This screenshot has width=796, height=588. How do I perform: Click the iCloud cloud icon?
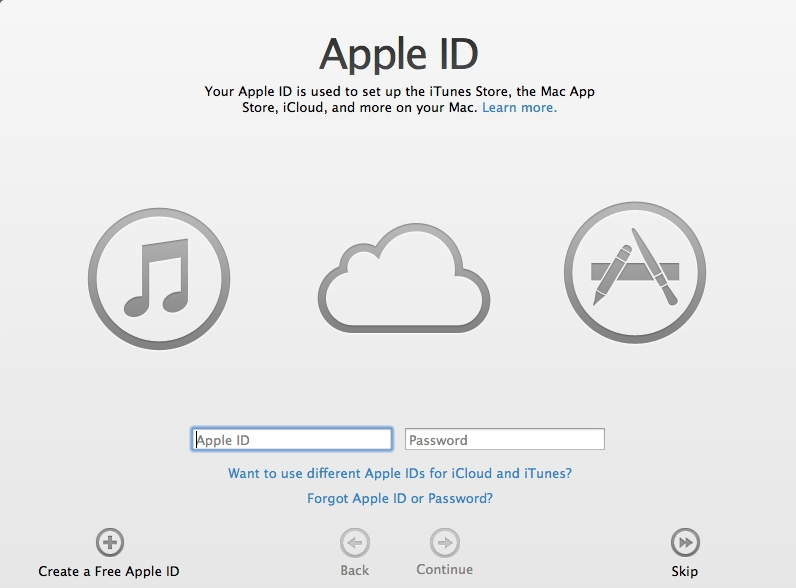tap(404, 278)
